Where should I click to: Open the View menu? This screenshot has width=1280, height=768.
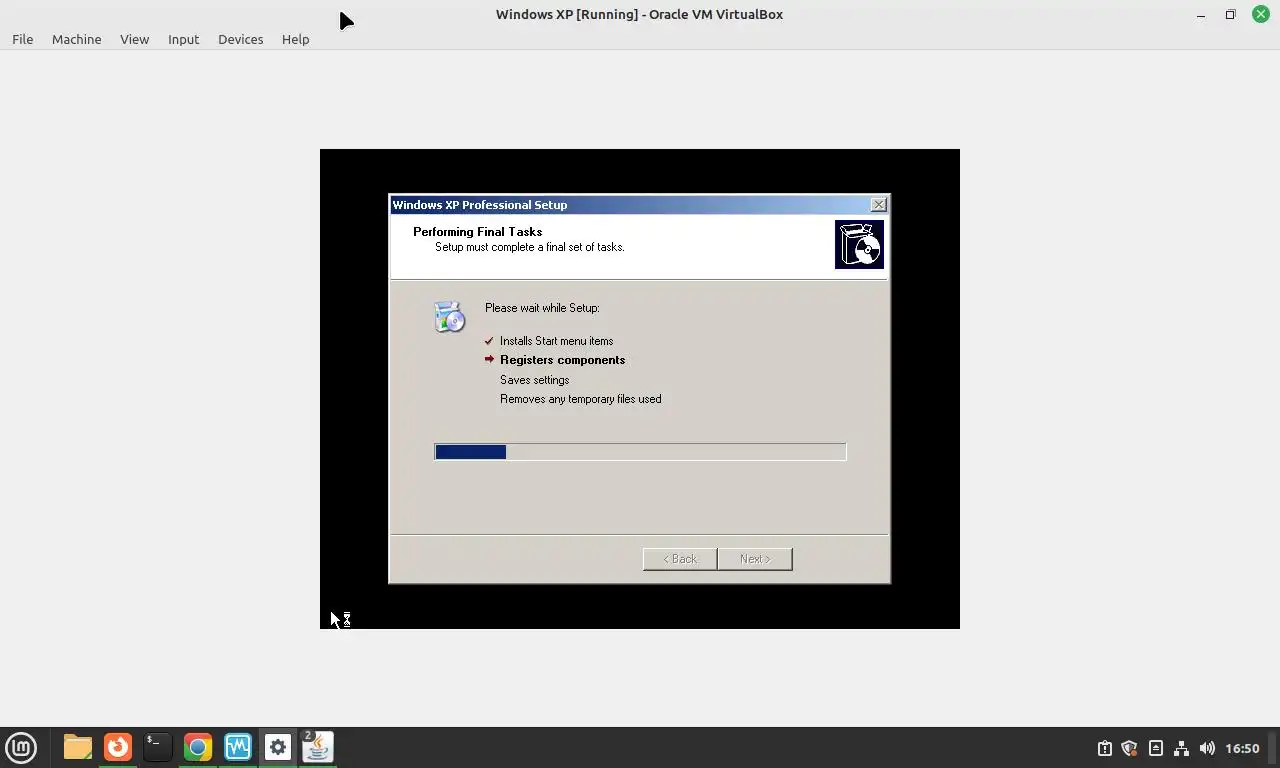coord(134,39)
